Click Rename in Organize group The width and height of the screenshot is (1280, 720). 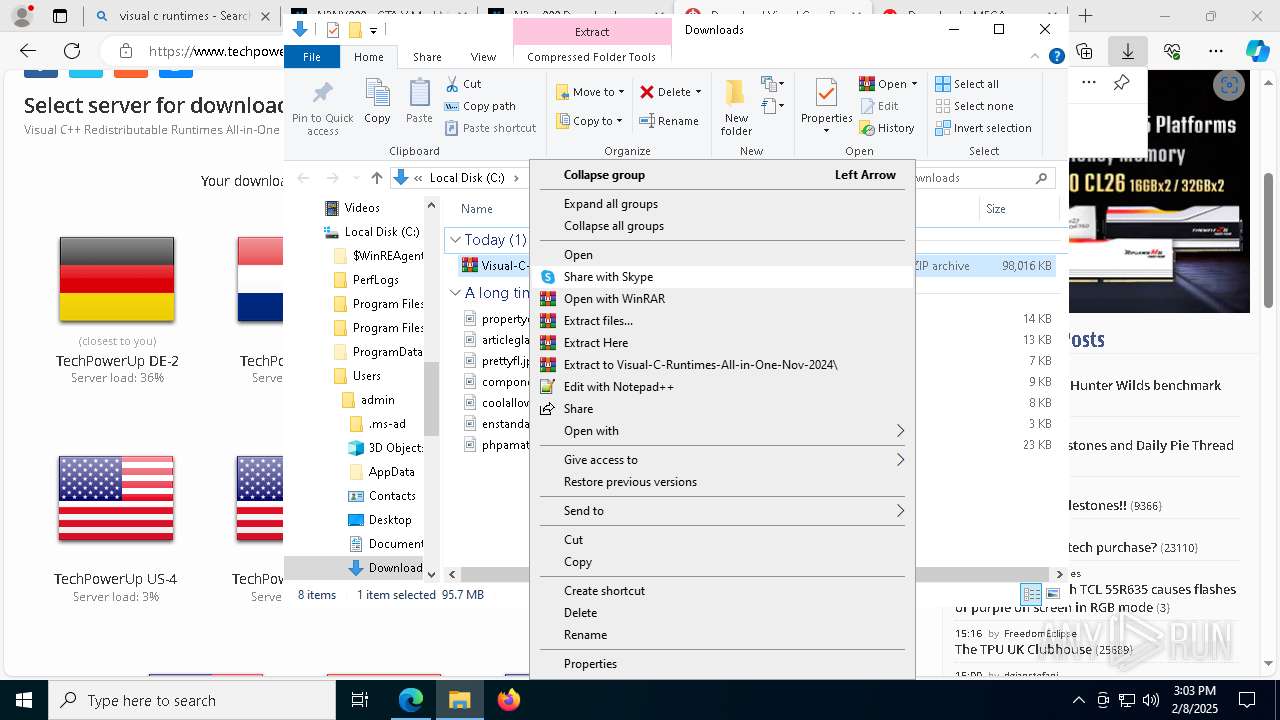(x=669, y=121)
